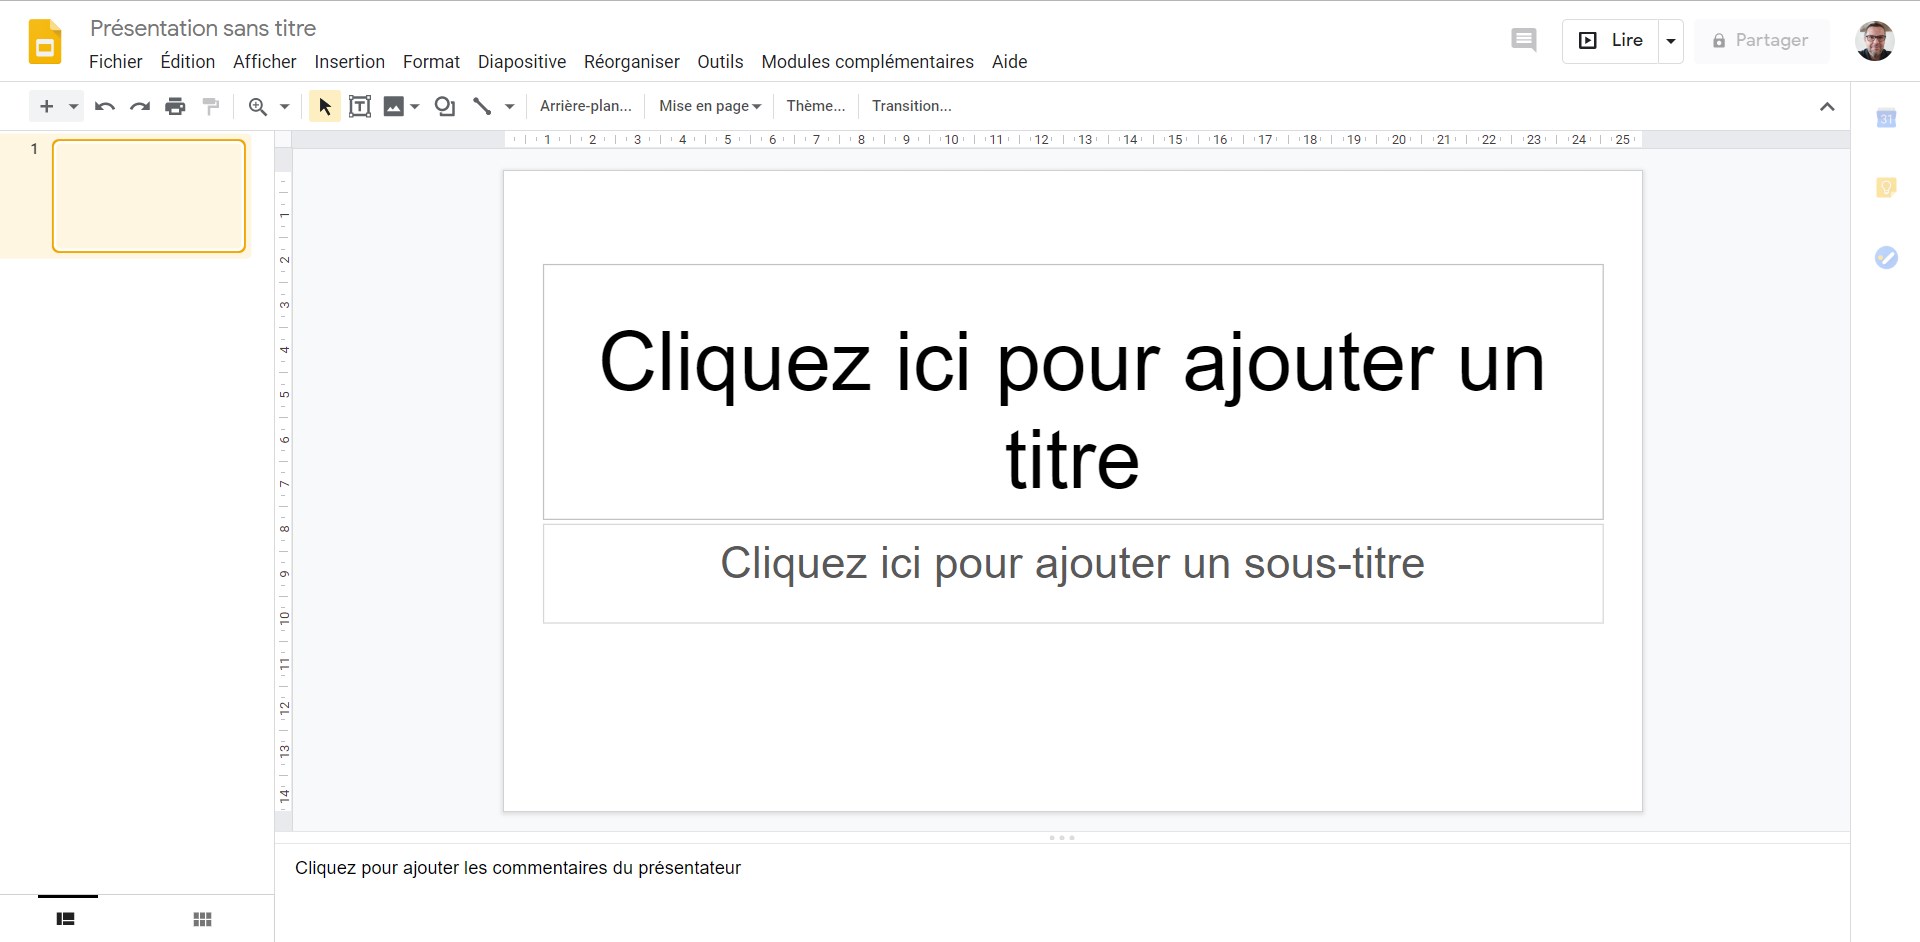
Task: Click the Partager share button
Action: [x=1761, y=41]
